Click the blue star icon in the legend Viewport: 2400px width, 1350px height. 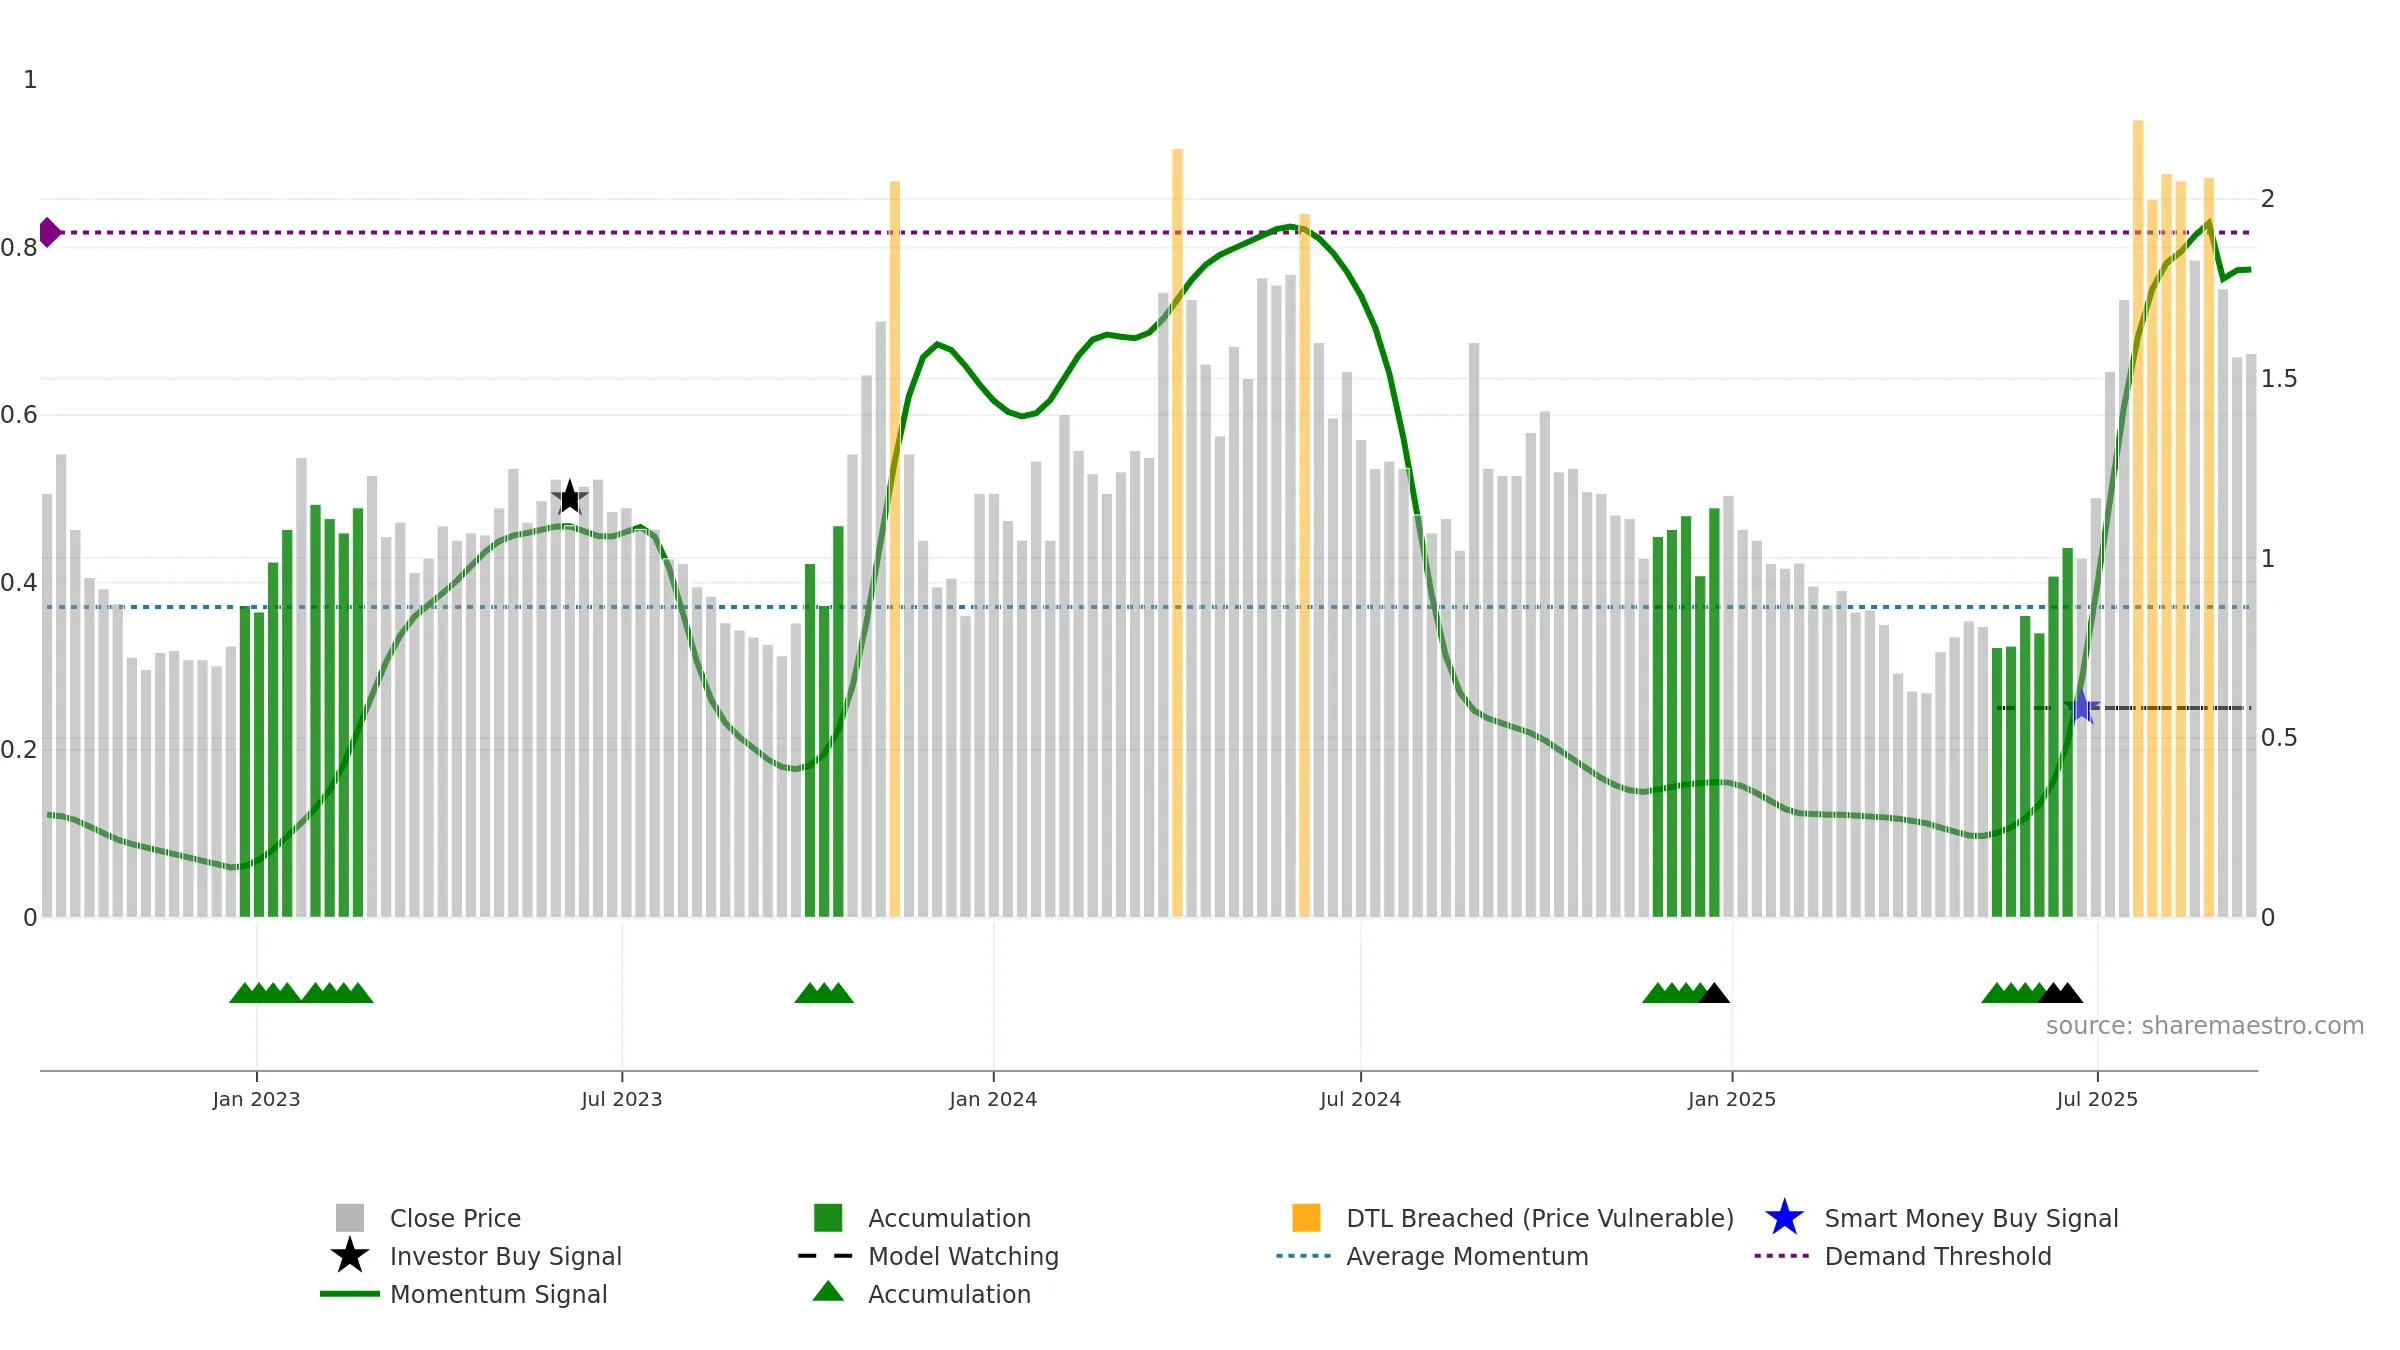coord(1784,1218)
